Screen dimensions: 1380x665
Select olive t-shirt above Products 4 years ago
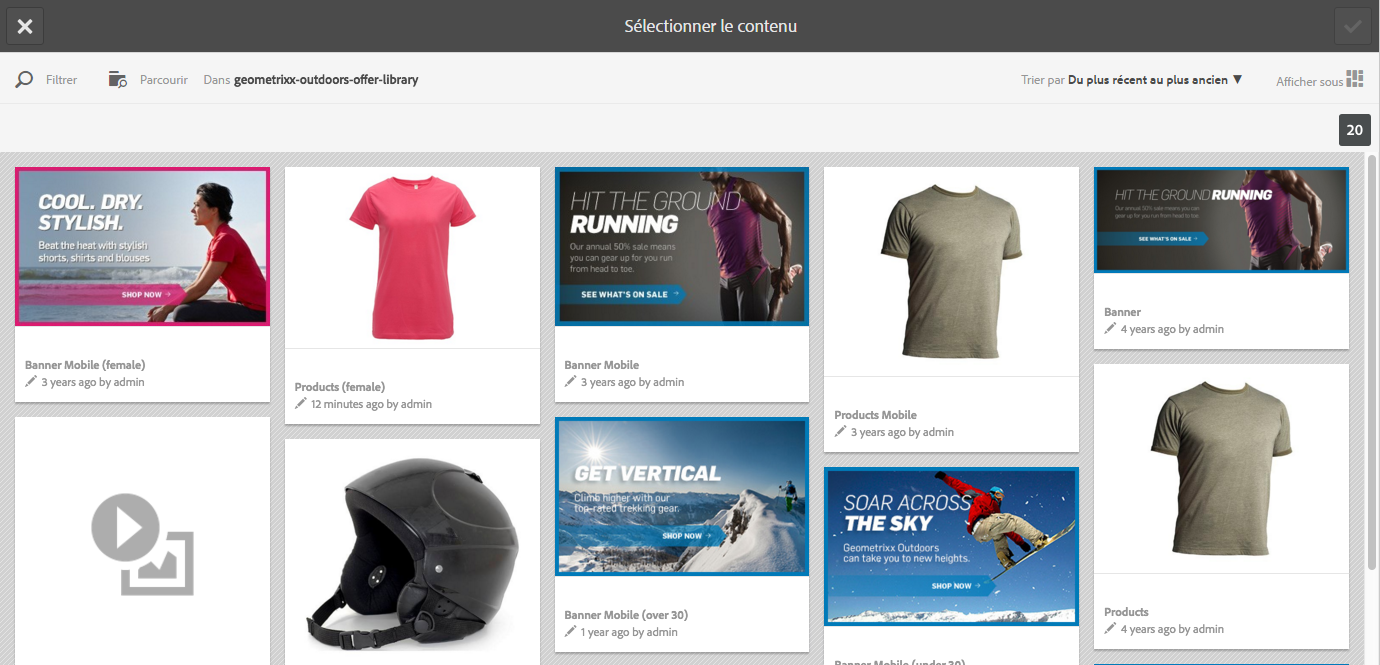coord(1221,468)
